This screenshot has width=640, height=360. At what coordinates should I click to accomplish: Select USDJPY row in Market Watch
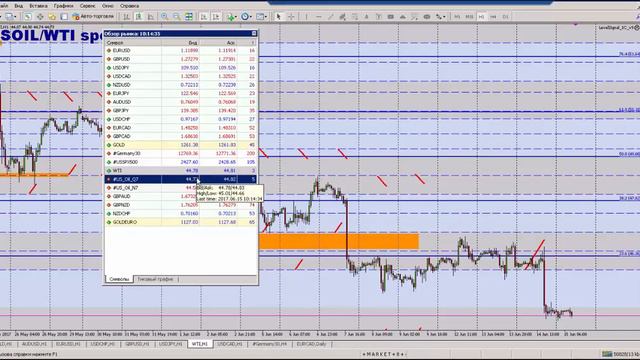(x=181, y=68)
